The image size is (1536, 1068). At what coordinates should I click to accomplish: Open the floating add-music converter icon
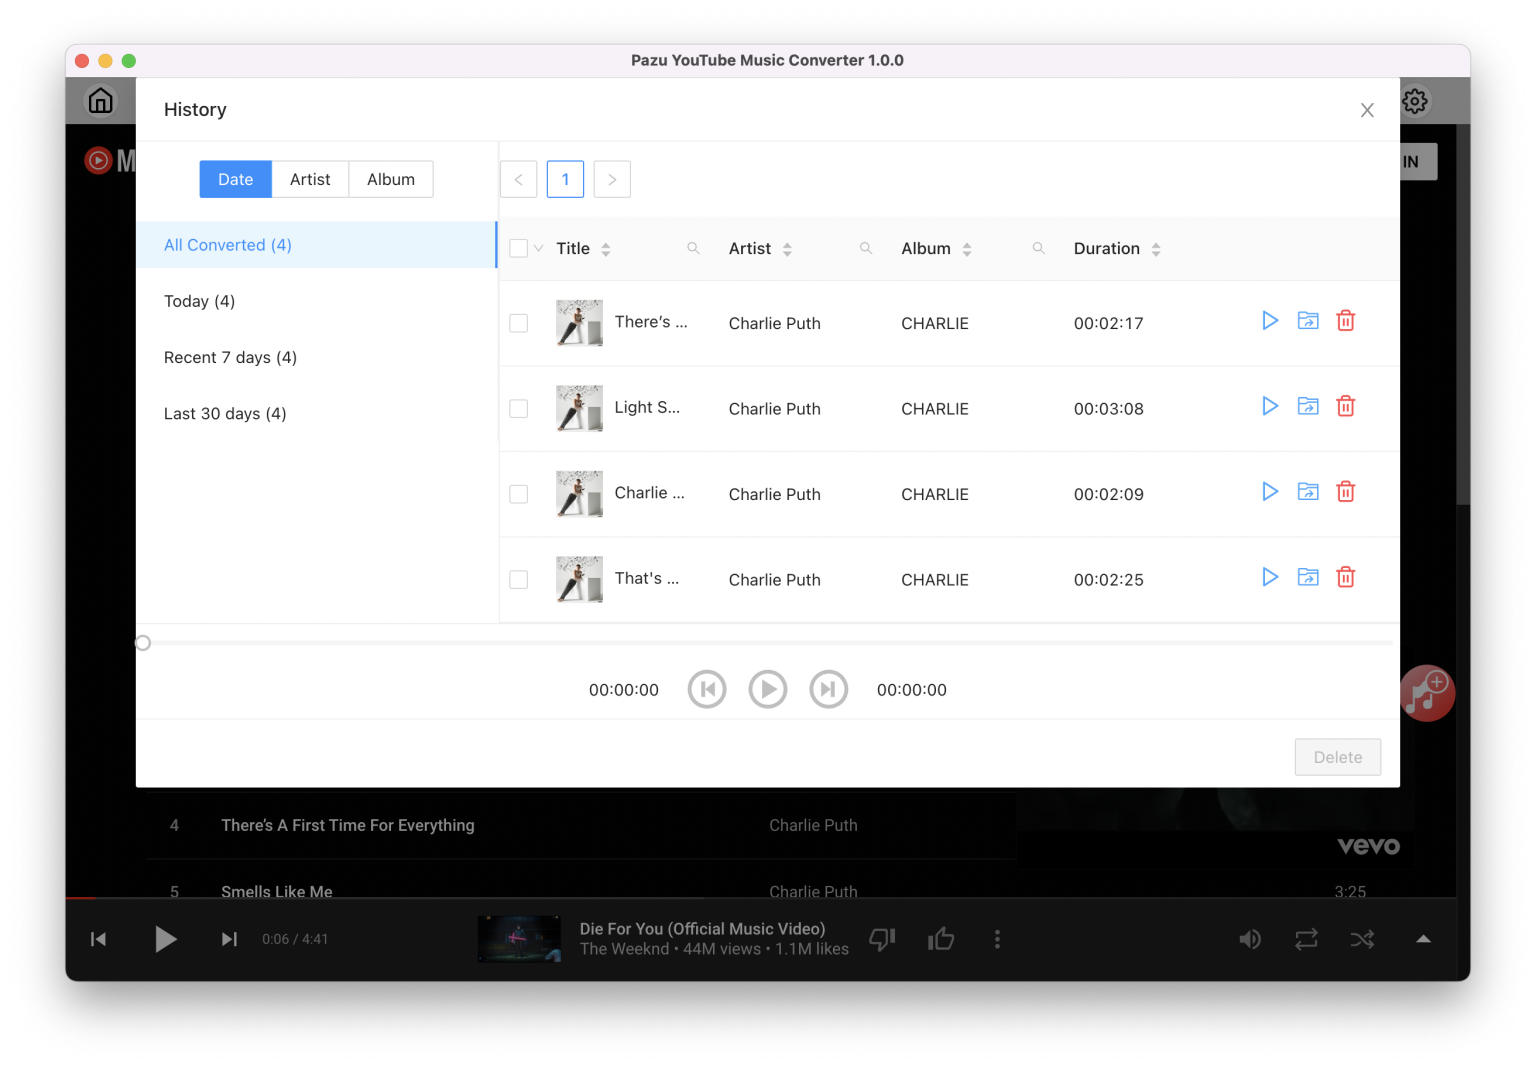(x=1426, y=693)
